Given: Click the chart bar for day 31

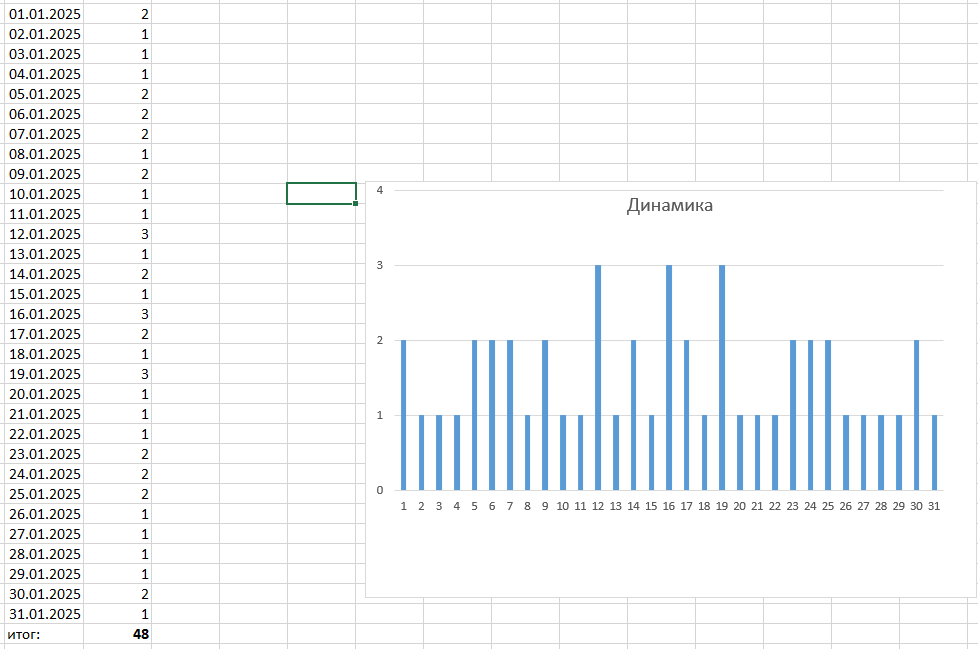Looking at the screenshot, I should (x=934, y=453).
